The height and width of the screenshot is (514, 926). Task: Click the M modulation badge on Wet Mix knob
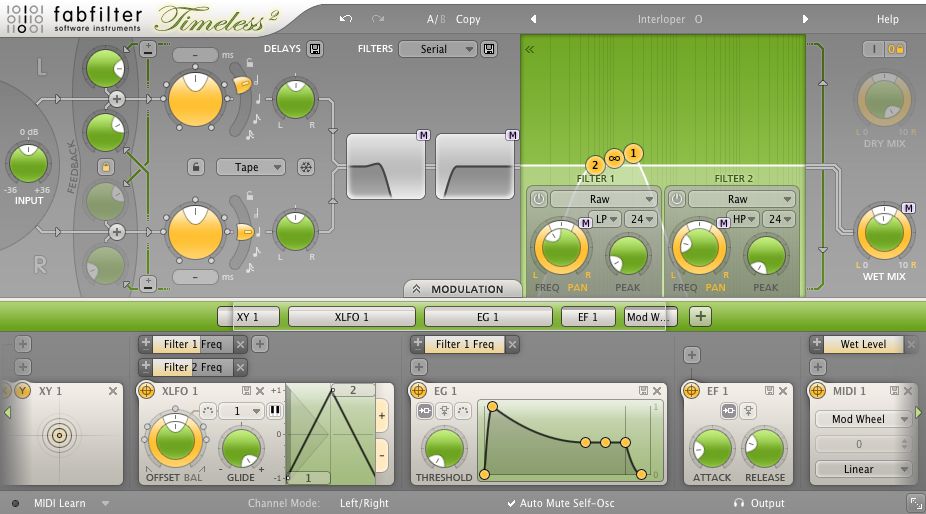tap(908, 208)
